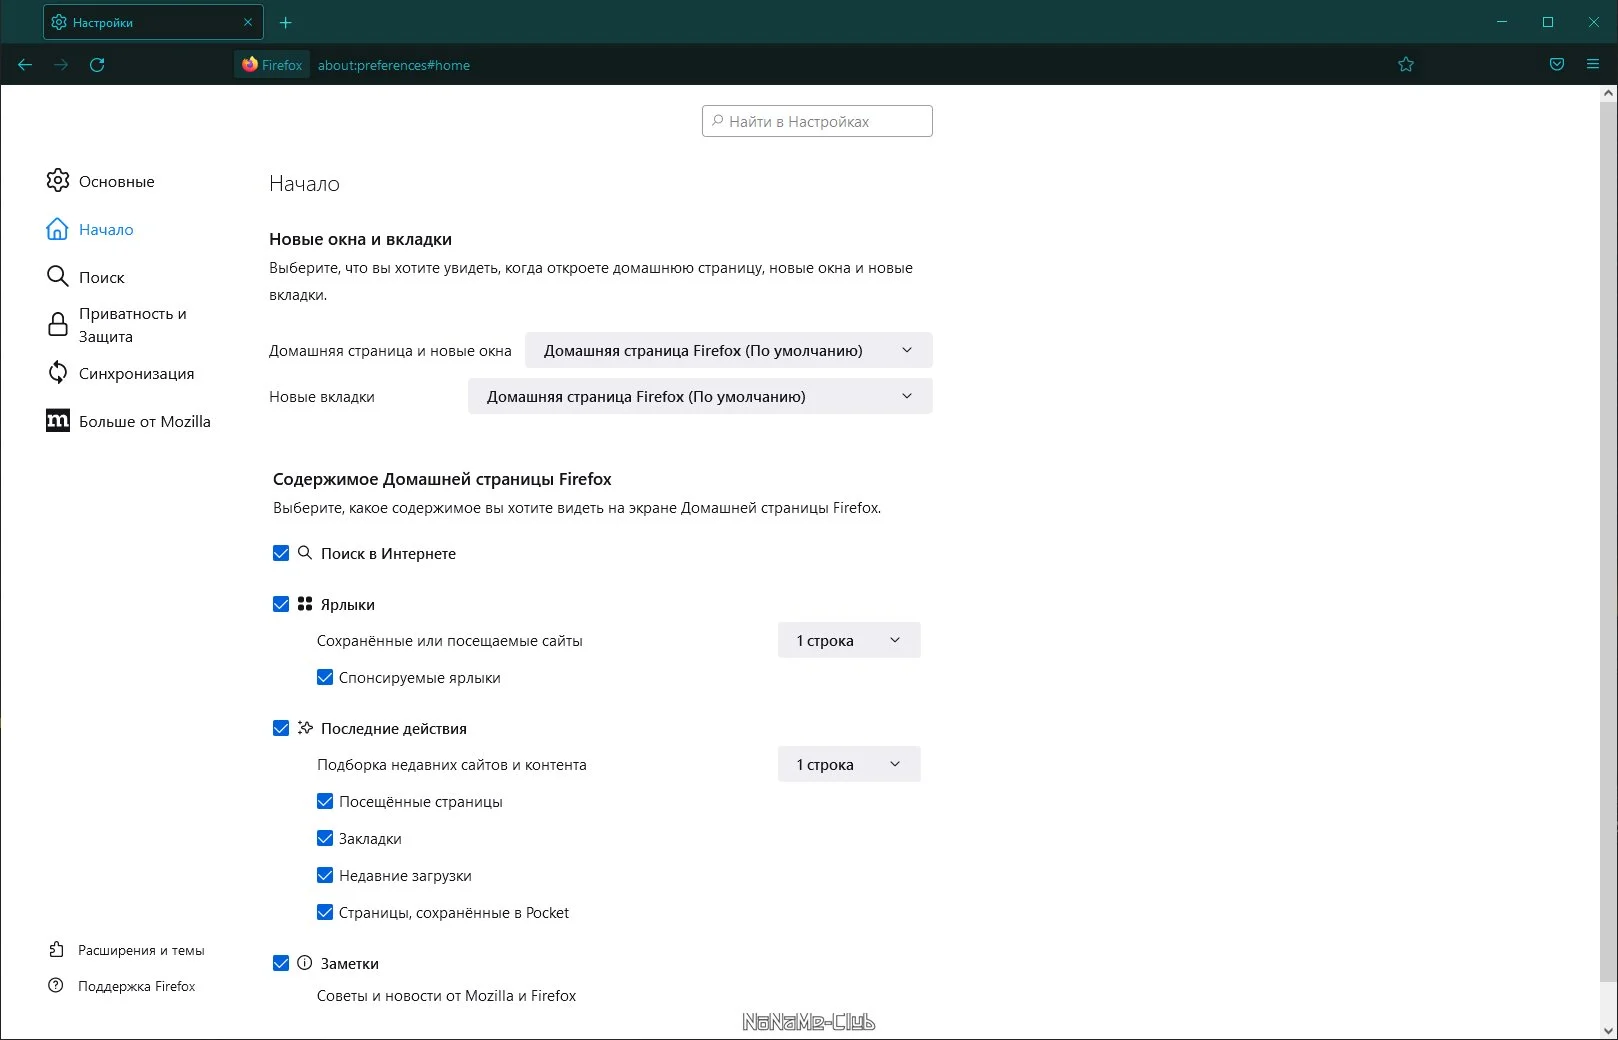Viewport: 1618px width, 1040px height.
Task: Click the home icon next to Начало
Action: click(x=58, y=229)
